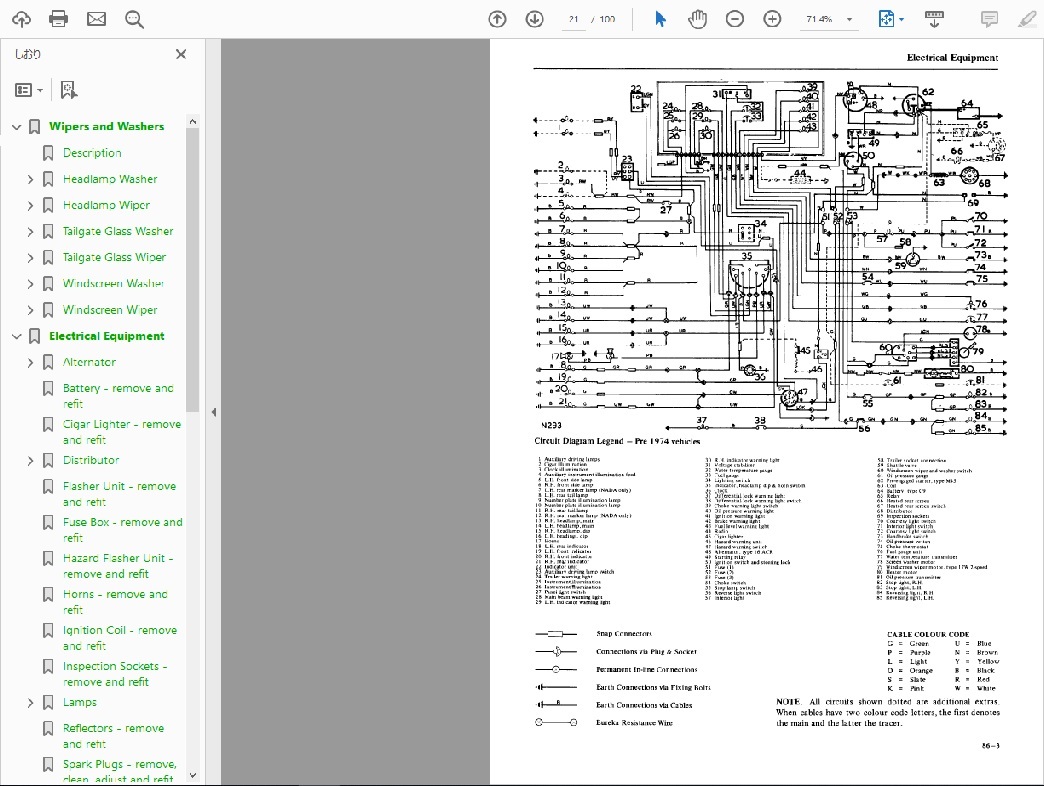The image size is (1044, 786).
Task: Go to next page arrow
Action: (535, 19)
